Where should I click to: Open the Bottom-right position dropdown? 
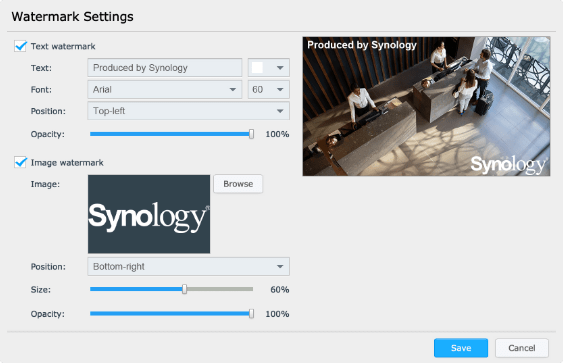point(189,266)
